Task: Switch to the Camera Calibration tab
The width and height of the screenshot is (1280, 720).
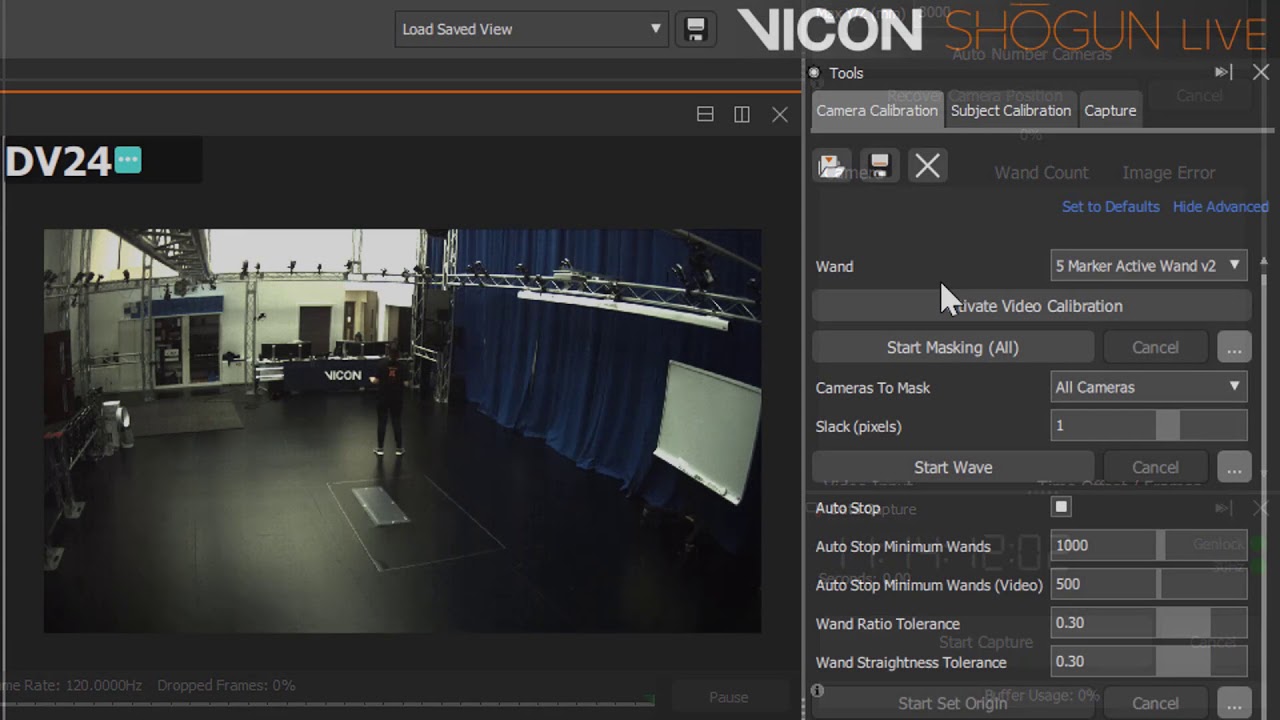Action: pos(877,111)
